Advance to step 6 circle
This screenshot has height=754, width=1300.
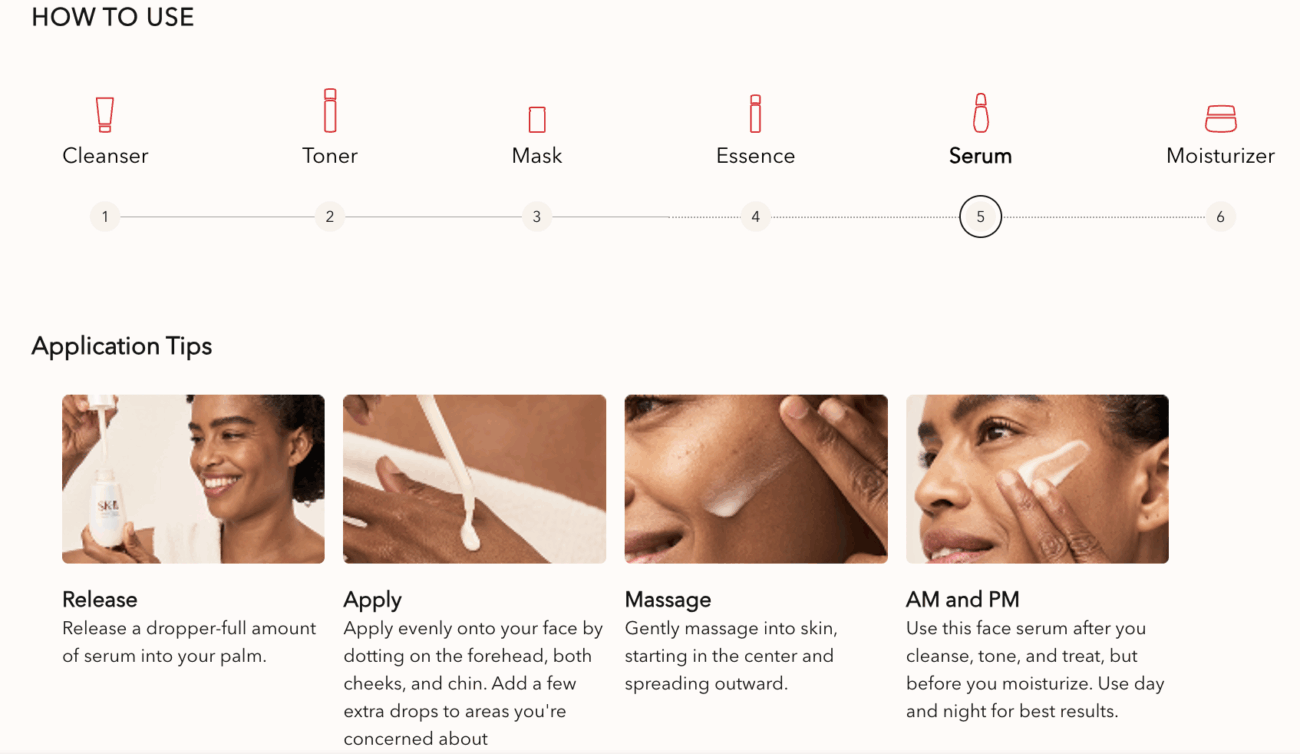[1220, 217]
